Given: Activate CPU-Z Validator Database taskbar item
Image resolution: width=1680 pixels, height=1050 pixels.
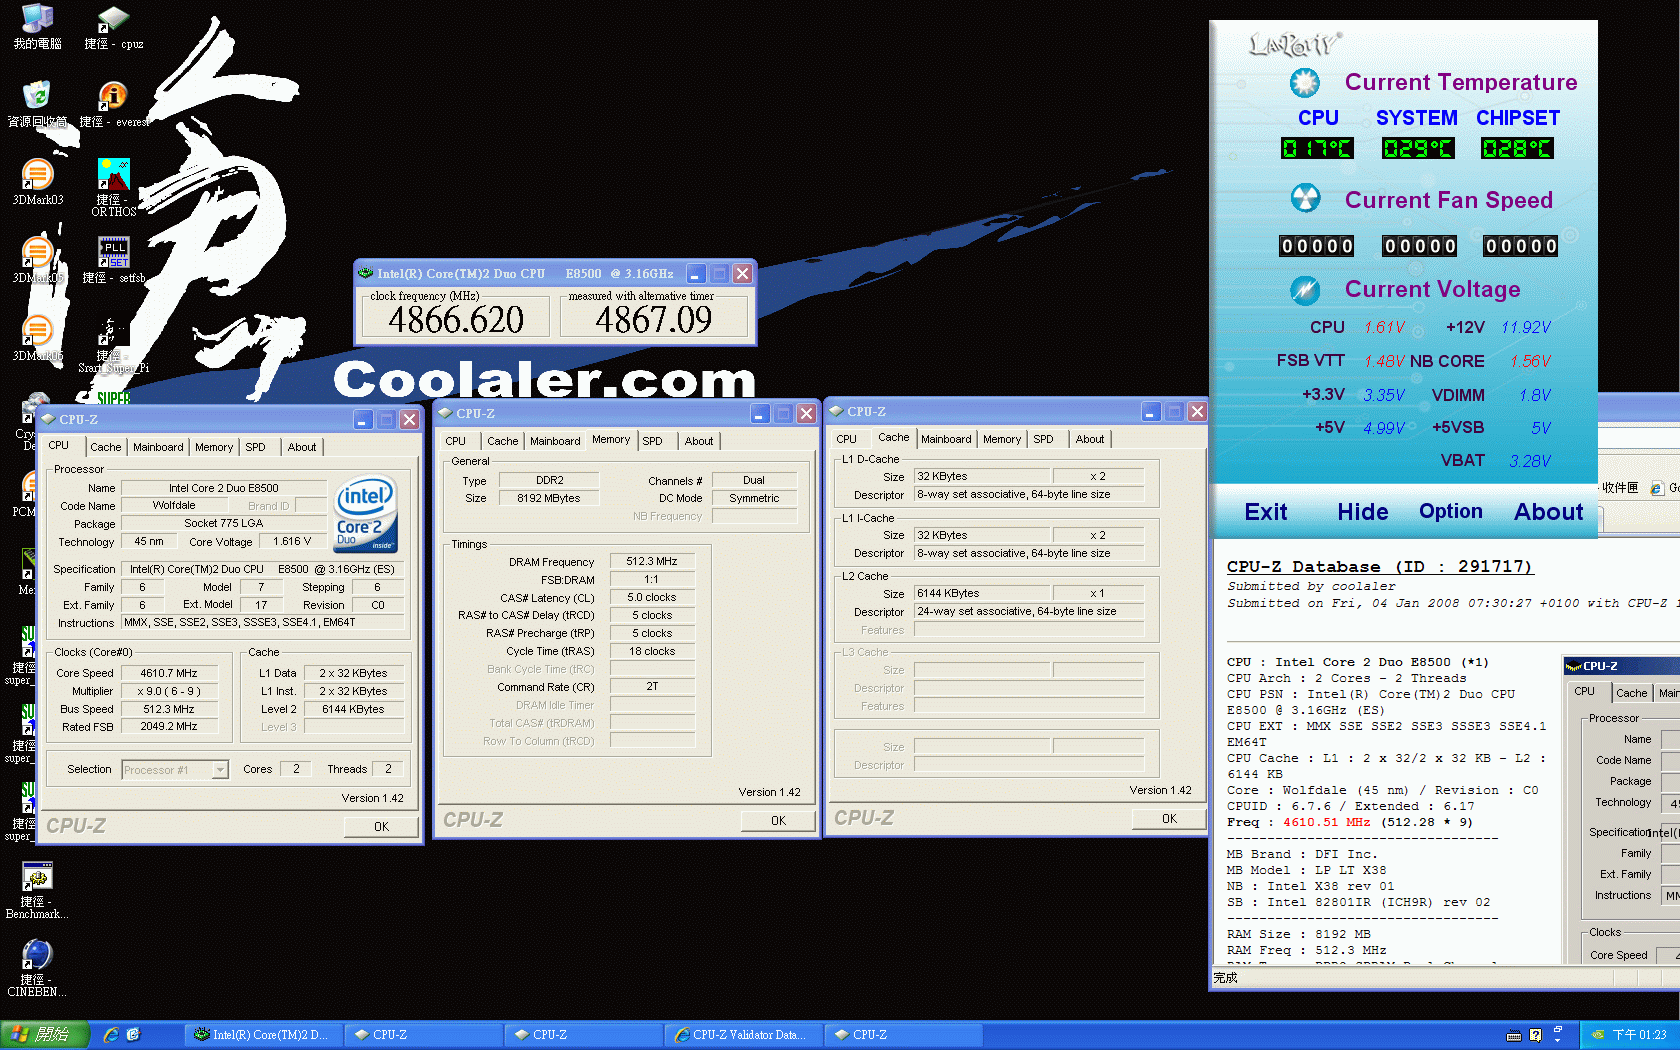Looking at the screenshot, I should click(x=744, y=1035).
